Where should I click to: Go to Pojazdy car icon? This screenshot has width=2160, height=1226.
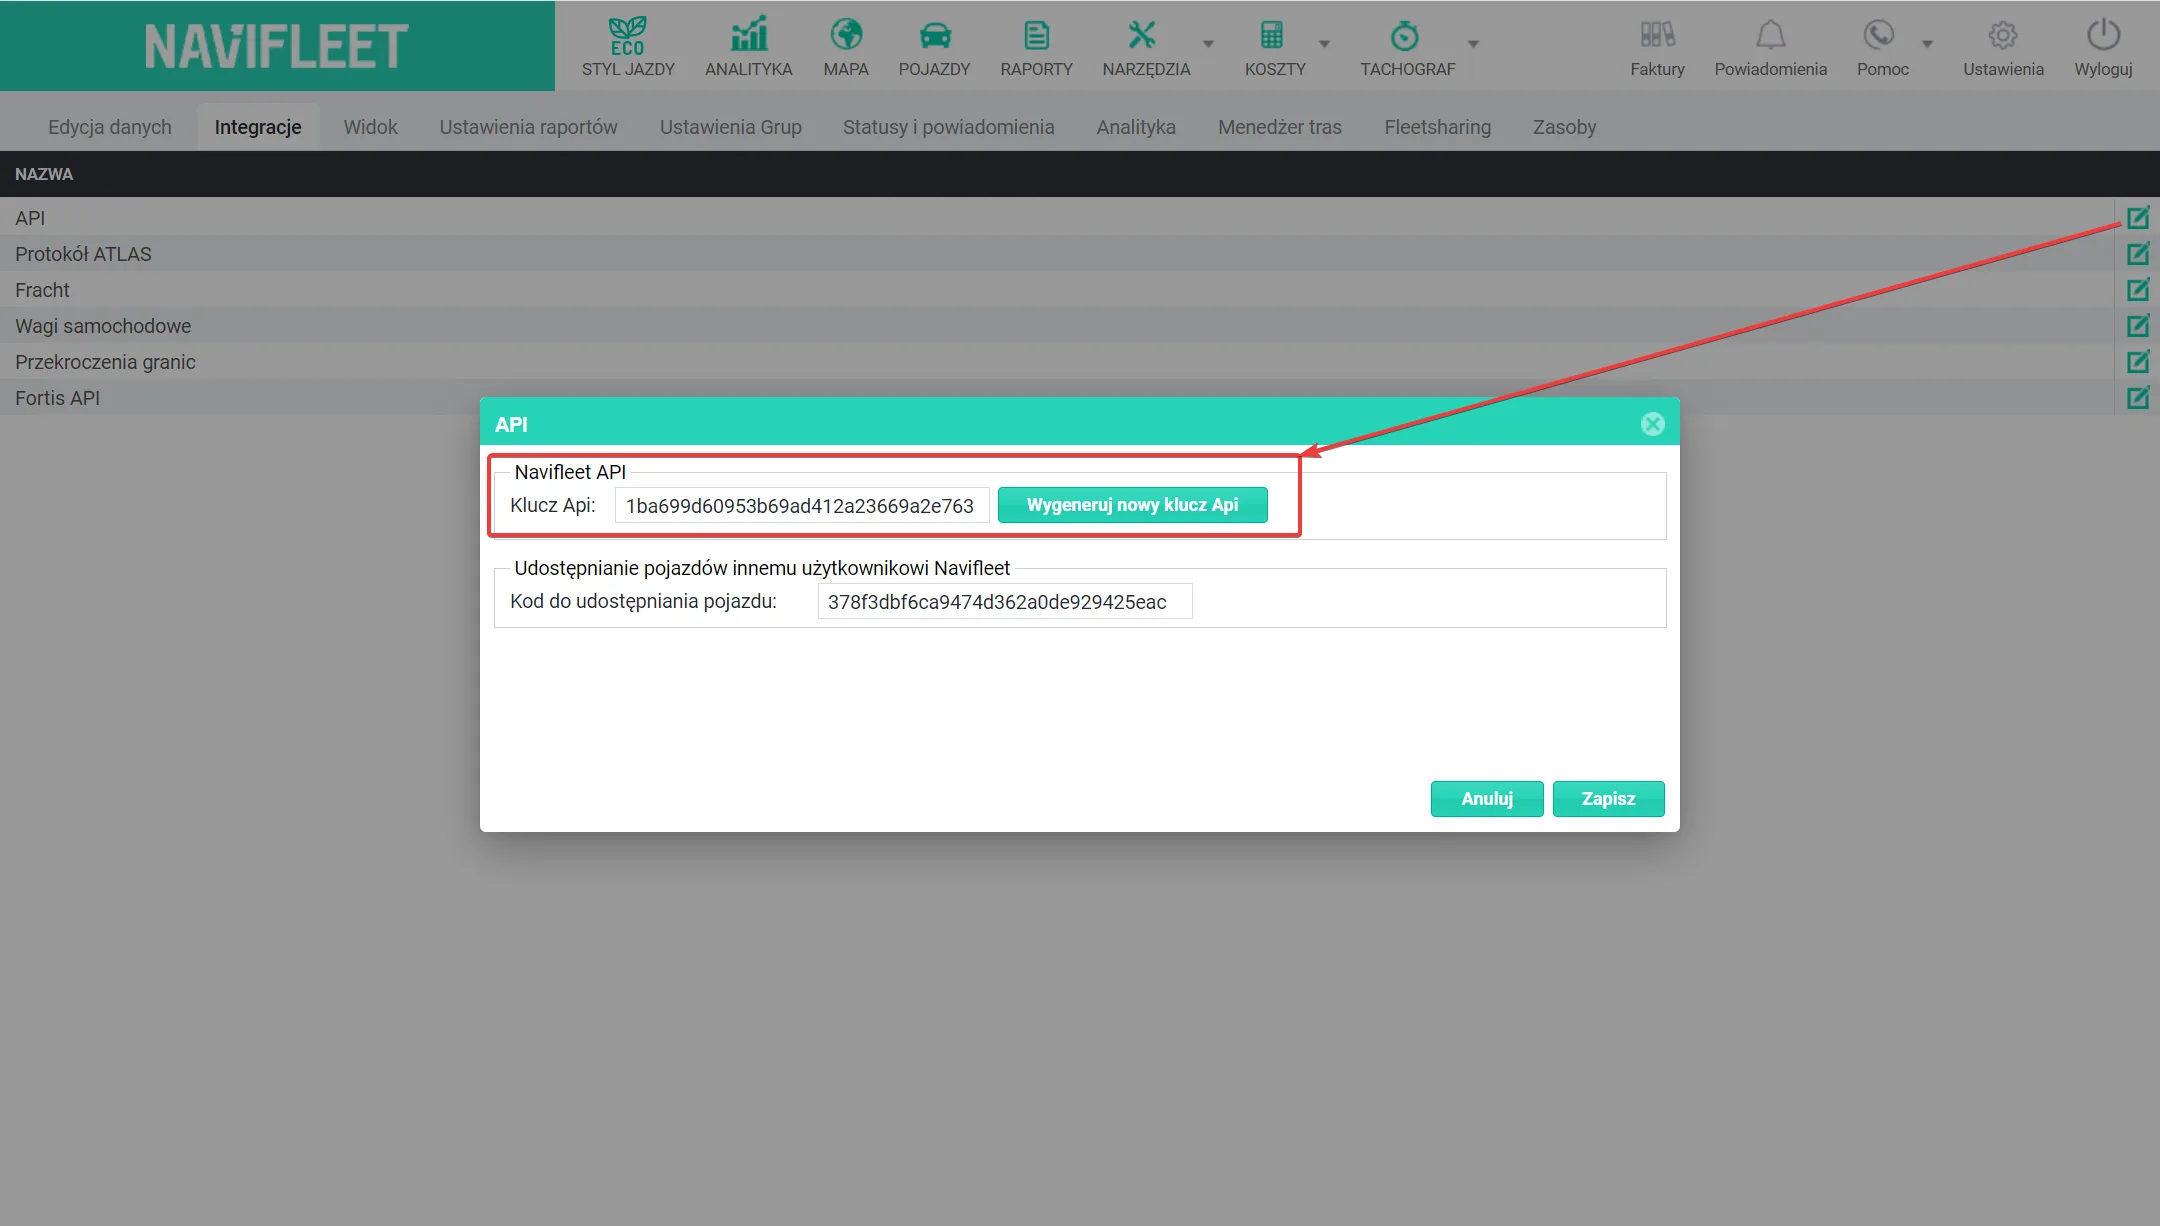click(x=935, y=36)
